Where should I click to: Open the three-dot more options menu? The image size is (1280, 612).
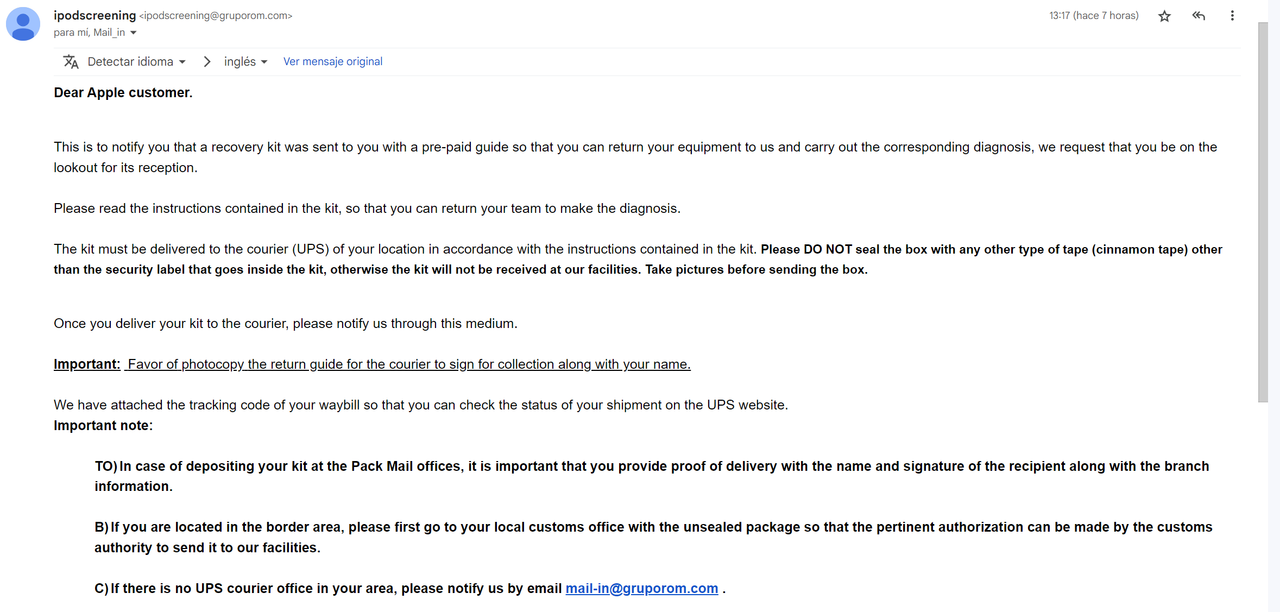click(1232, 16)
